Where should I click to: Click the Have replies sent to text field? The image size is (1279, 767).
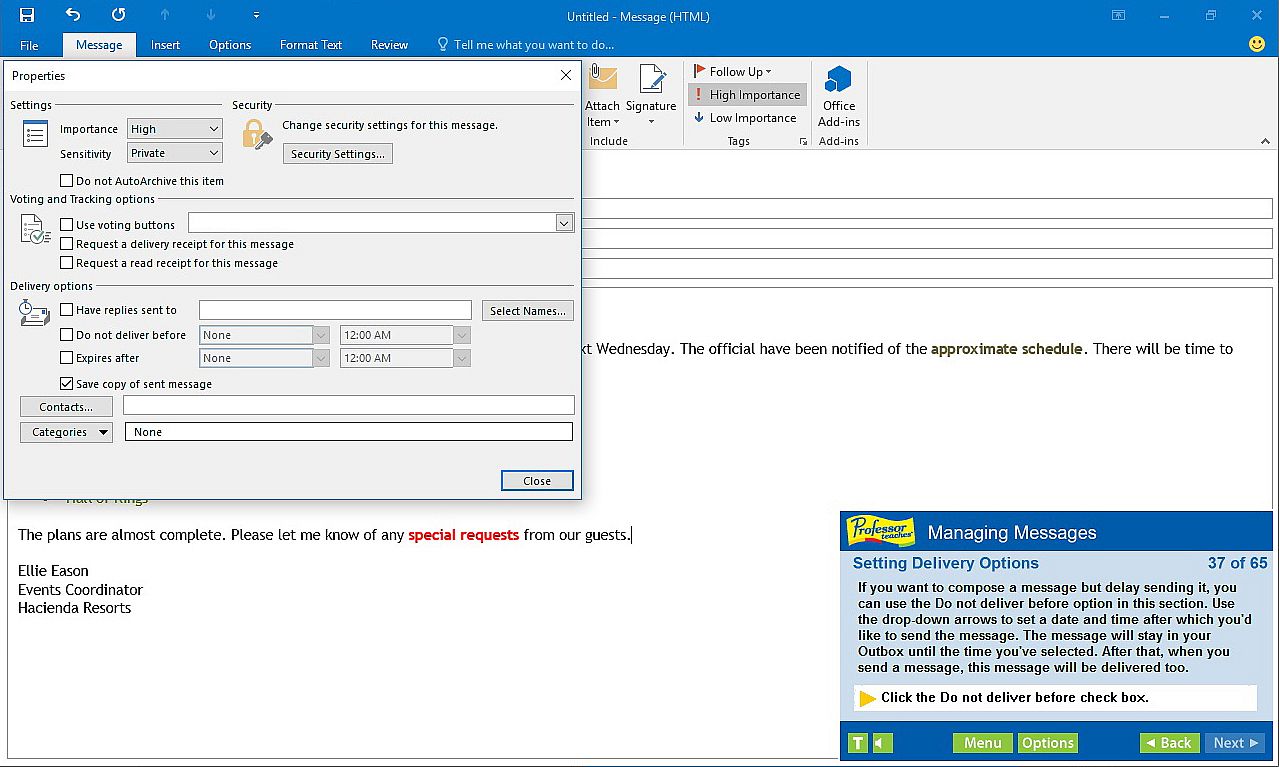(335, 311)
